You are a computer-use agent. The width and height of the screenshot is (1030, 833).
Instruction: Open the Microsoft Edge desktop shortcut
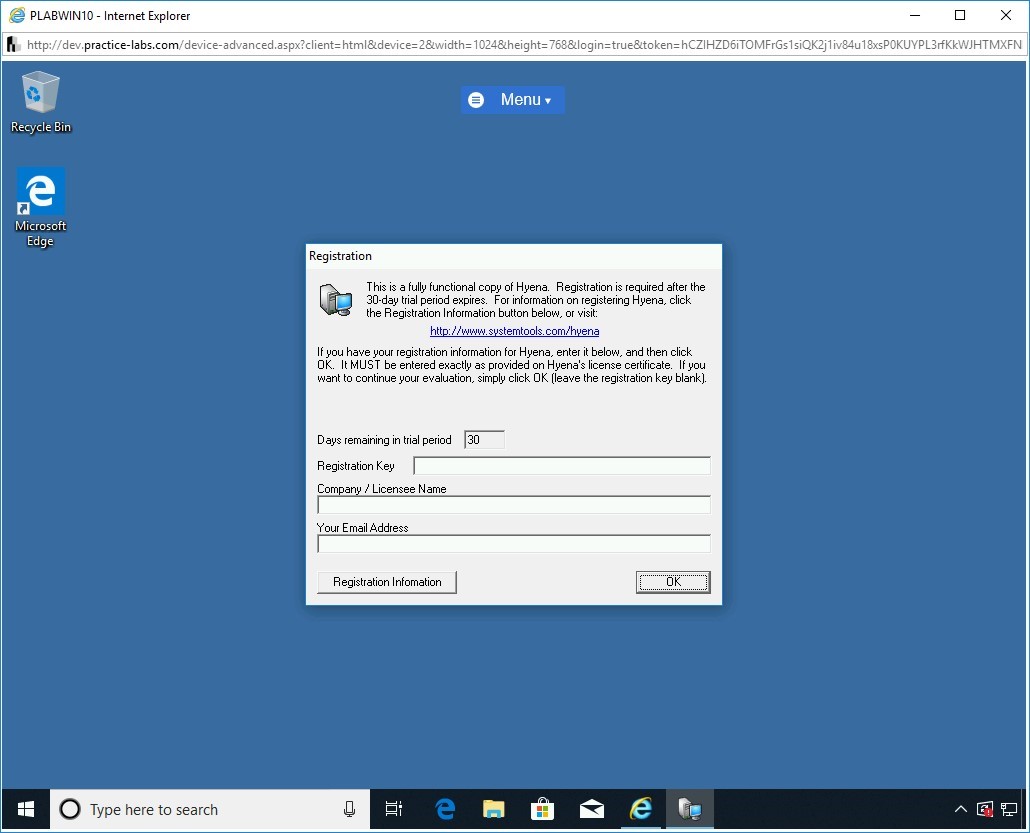point(40,206)
